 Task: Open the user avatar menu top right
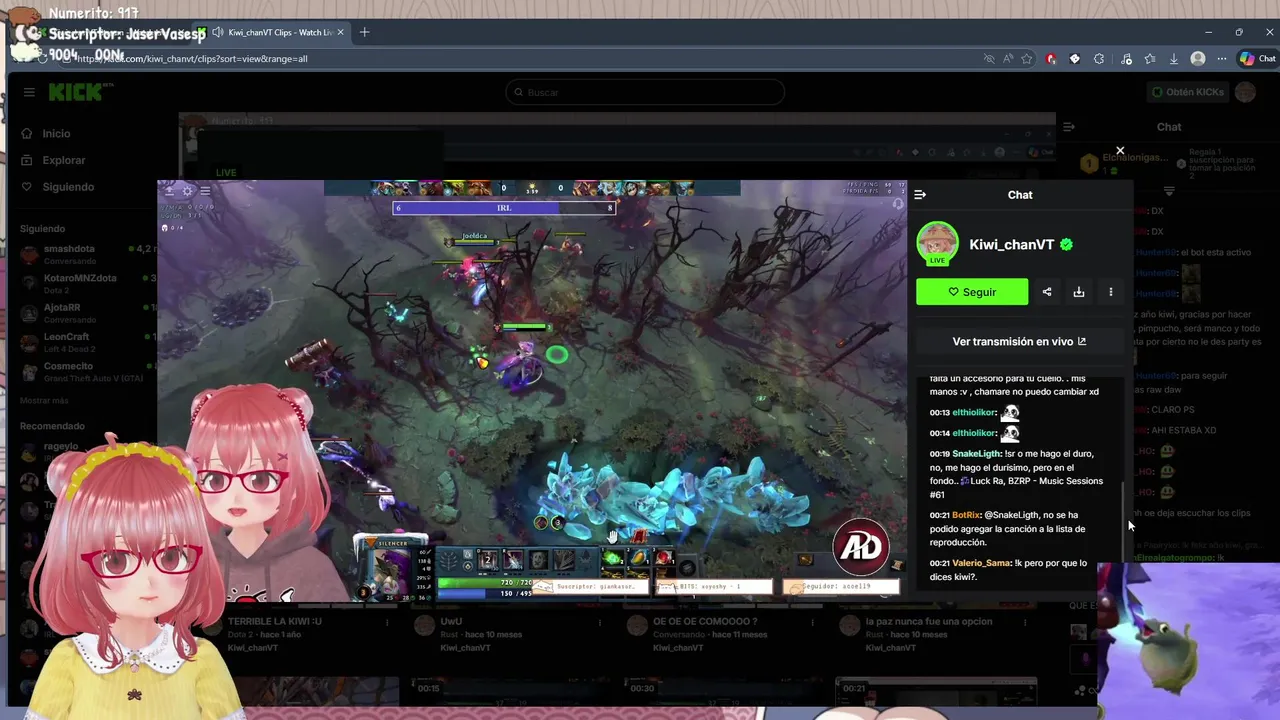coord(1245,92)
